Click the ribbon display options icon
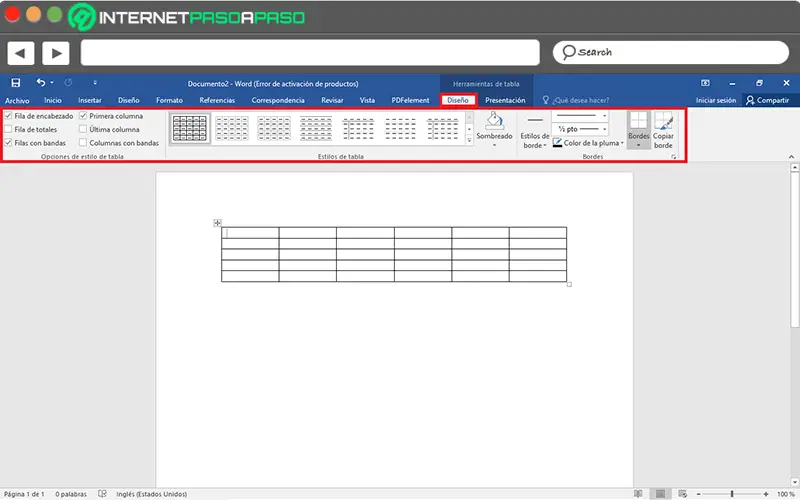 click(705, 83)
